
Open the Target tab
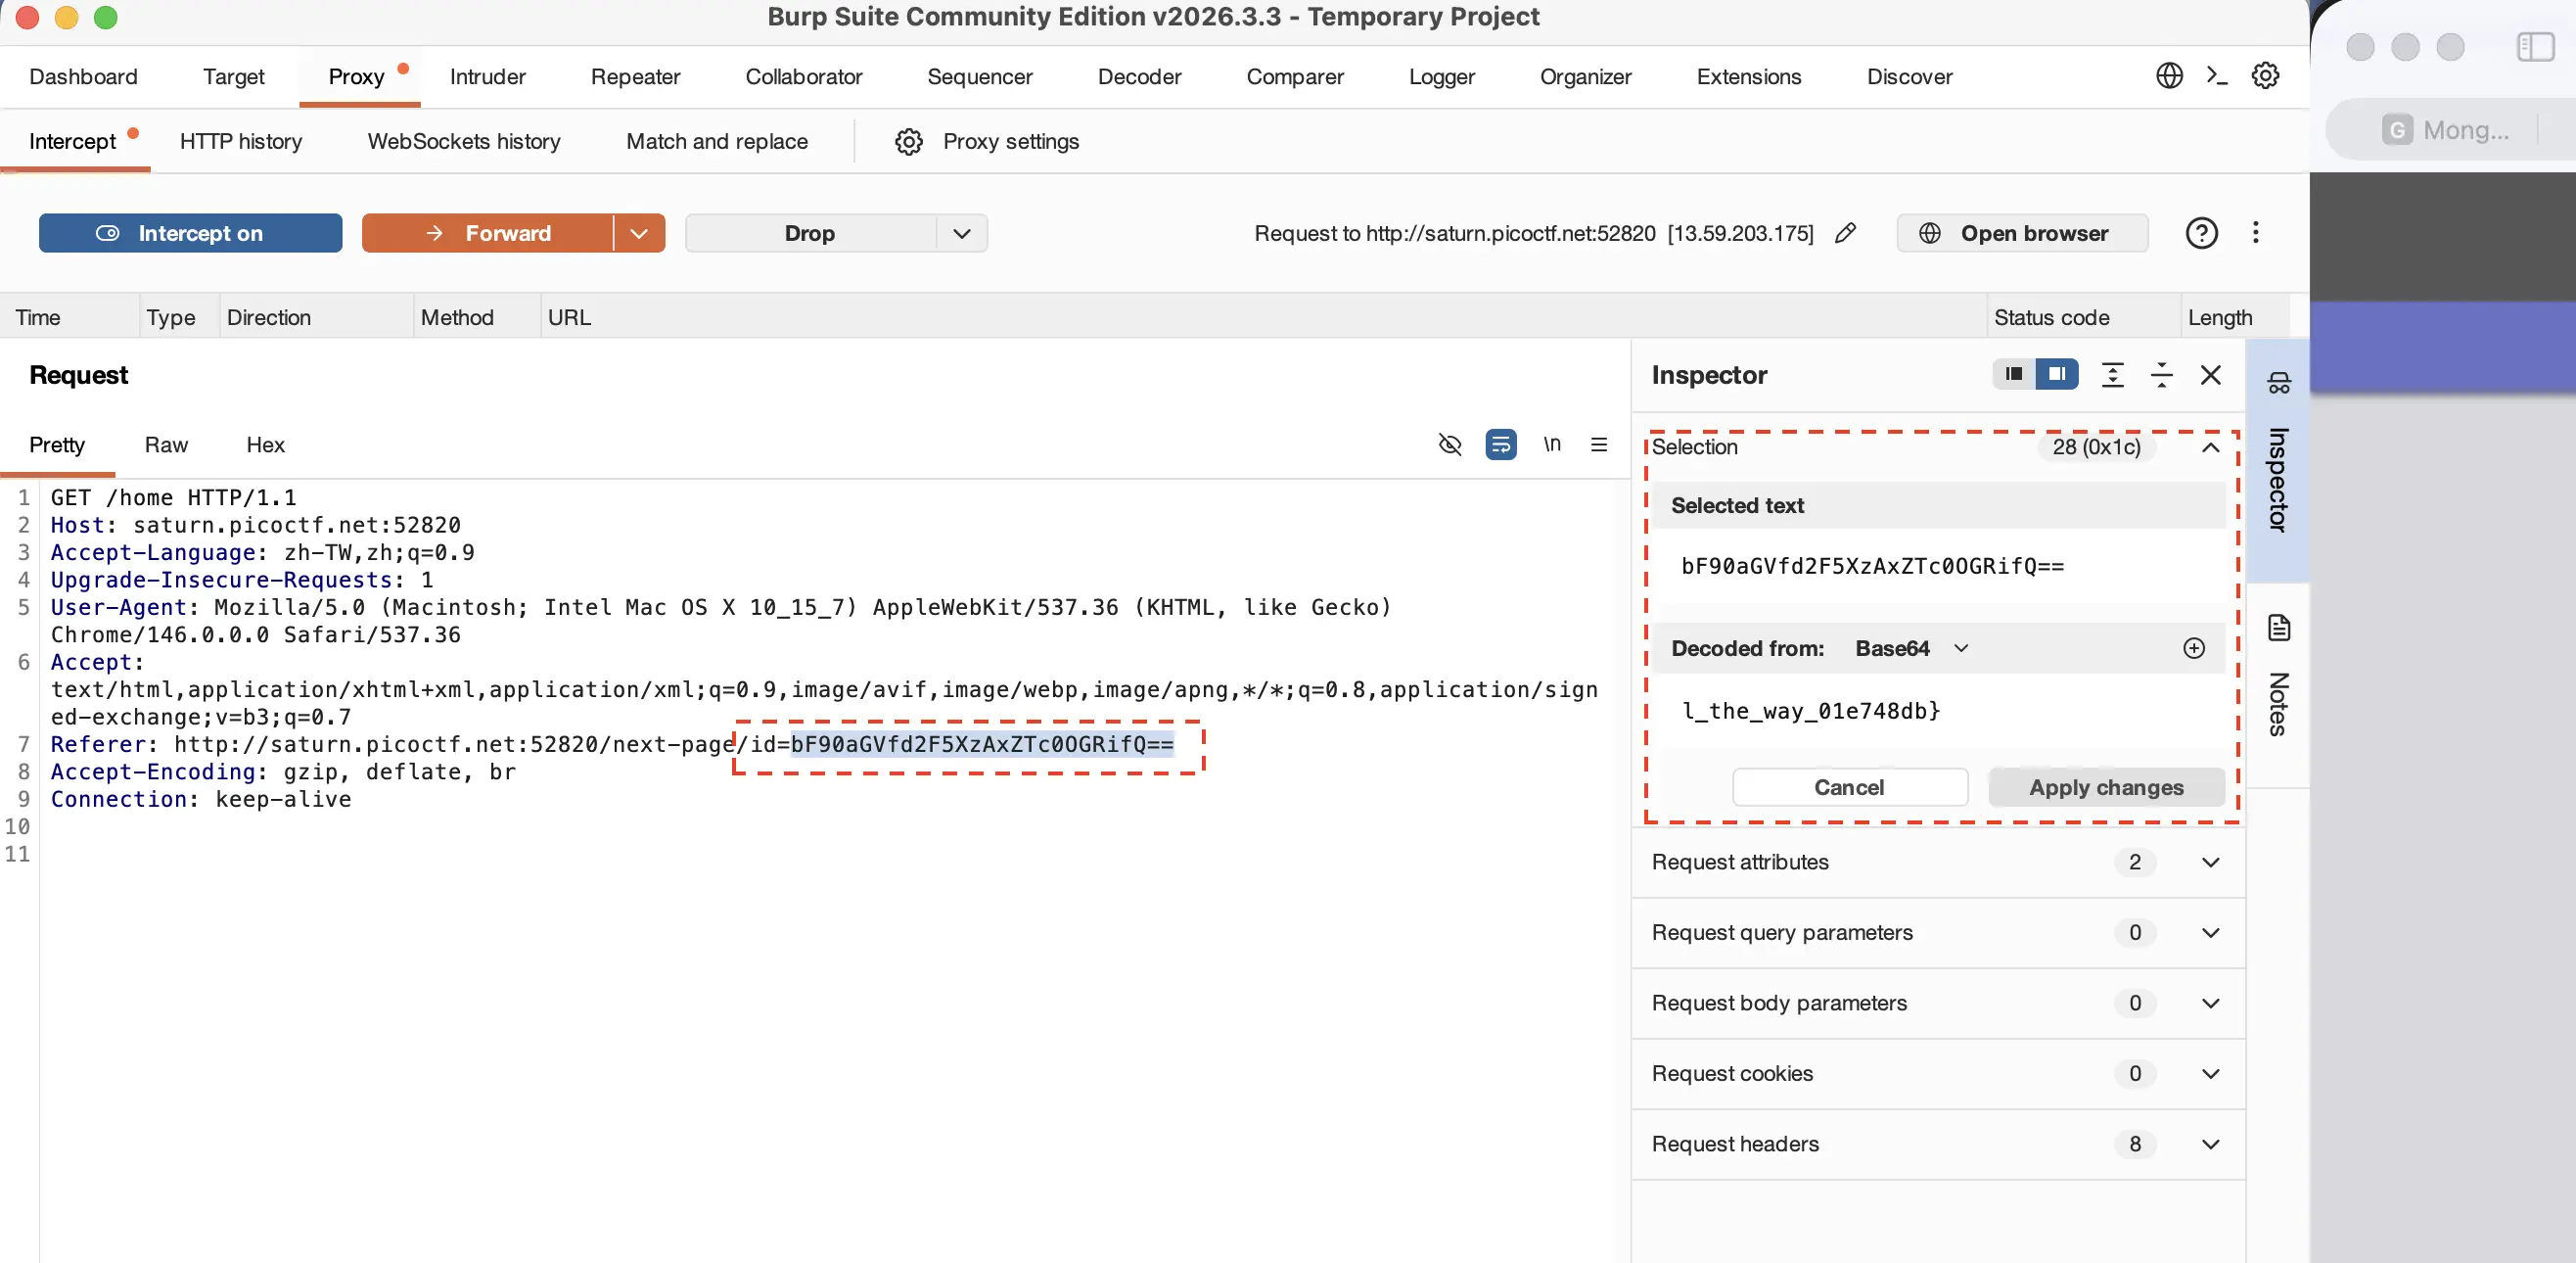pos(234,77)
